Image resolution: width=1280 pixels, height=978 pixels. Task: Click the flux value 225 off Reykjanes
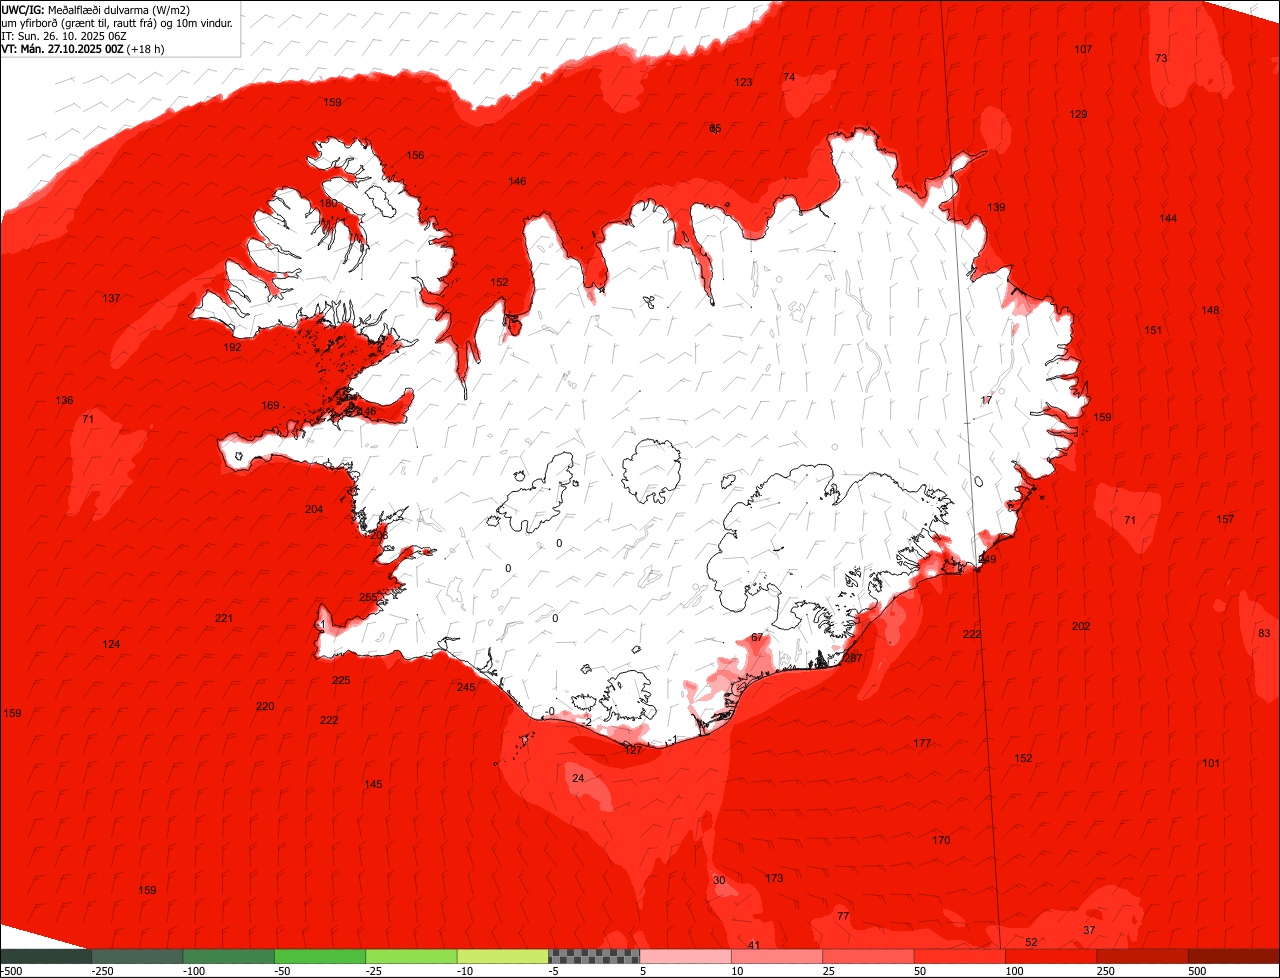(x=341, y=680)
